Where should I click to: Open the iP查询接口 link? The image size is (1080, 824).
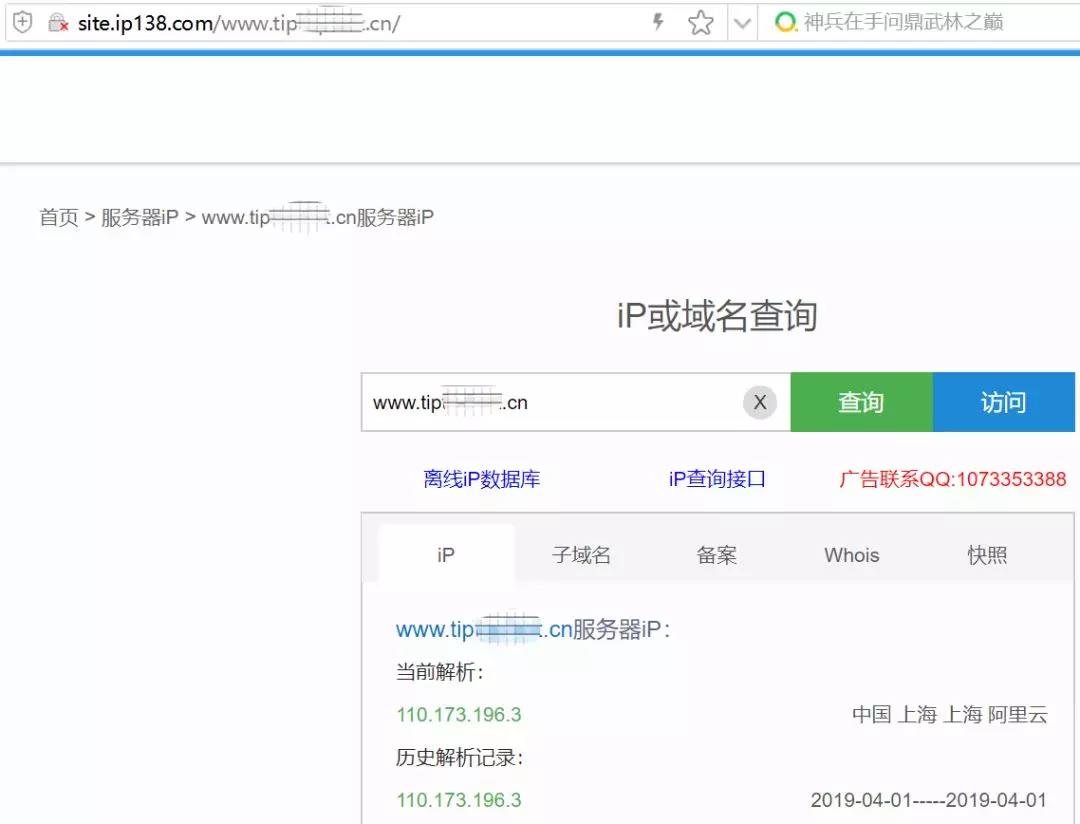click(716, 479)
